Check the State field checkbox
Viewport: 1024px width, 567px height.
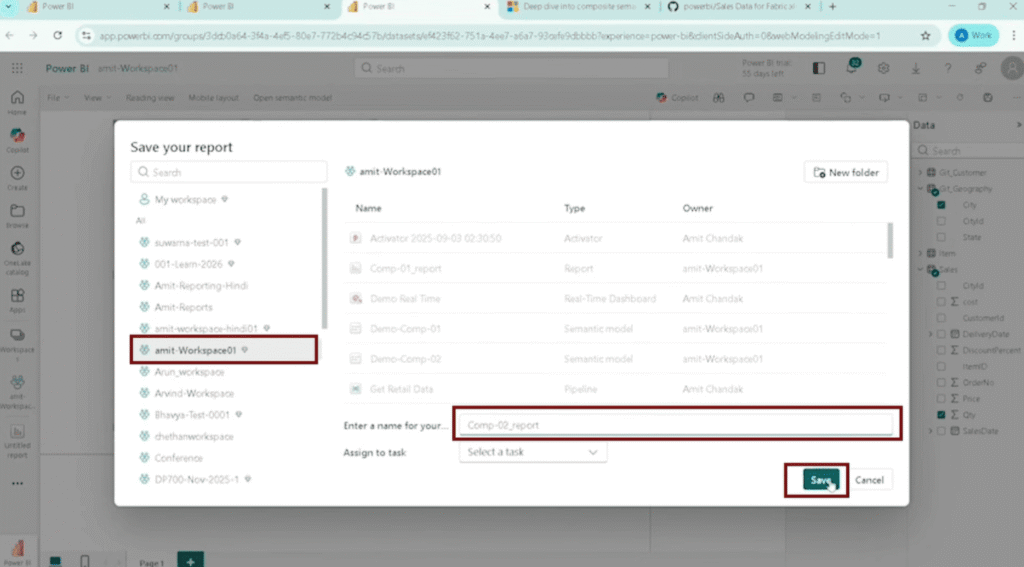[x=941, y=237]
